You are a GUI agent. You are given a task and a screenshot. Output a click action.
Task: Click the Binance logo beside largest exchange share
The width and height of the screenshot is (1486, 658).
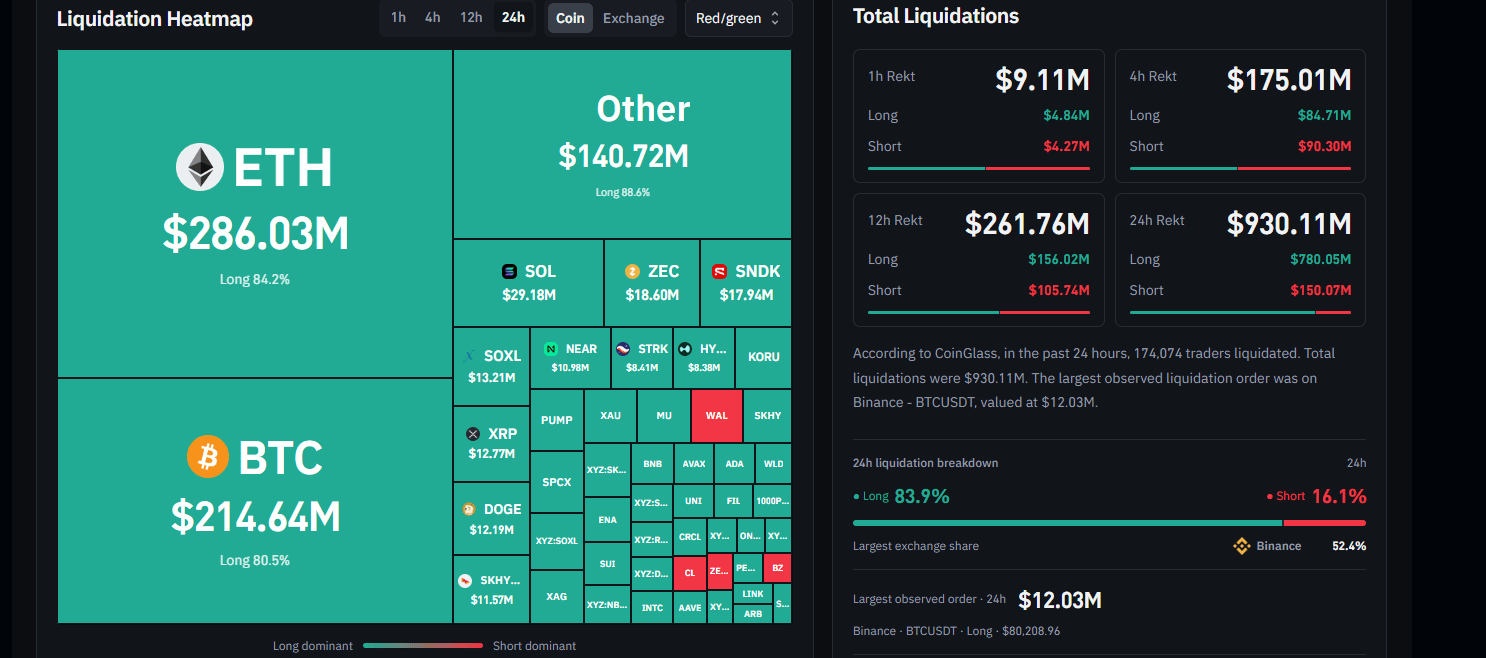[x=1242, y=546]
